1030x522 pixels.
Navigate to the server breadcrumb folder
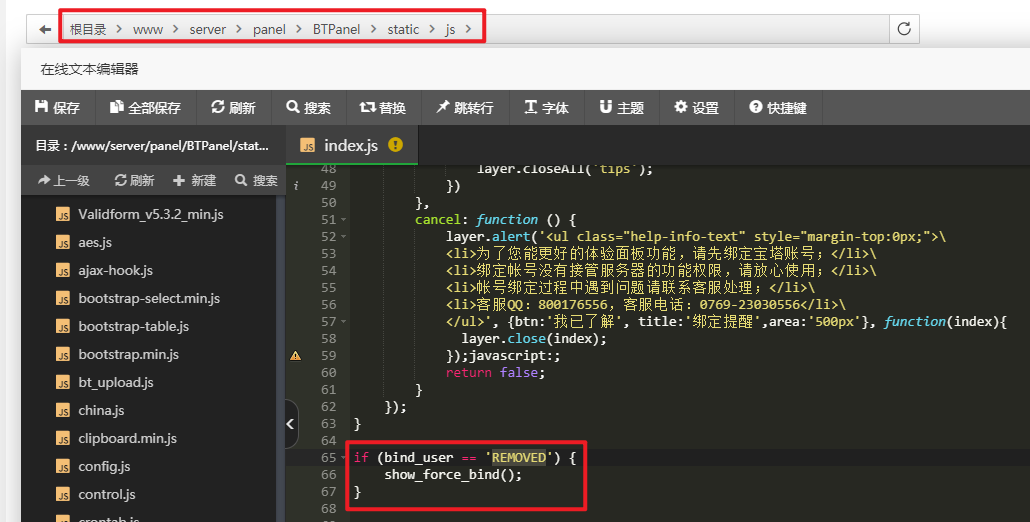tap(208, 30)
